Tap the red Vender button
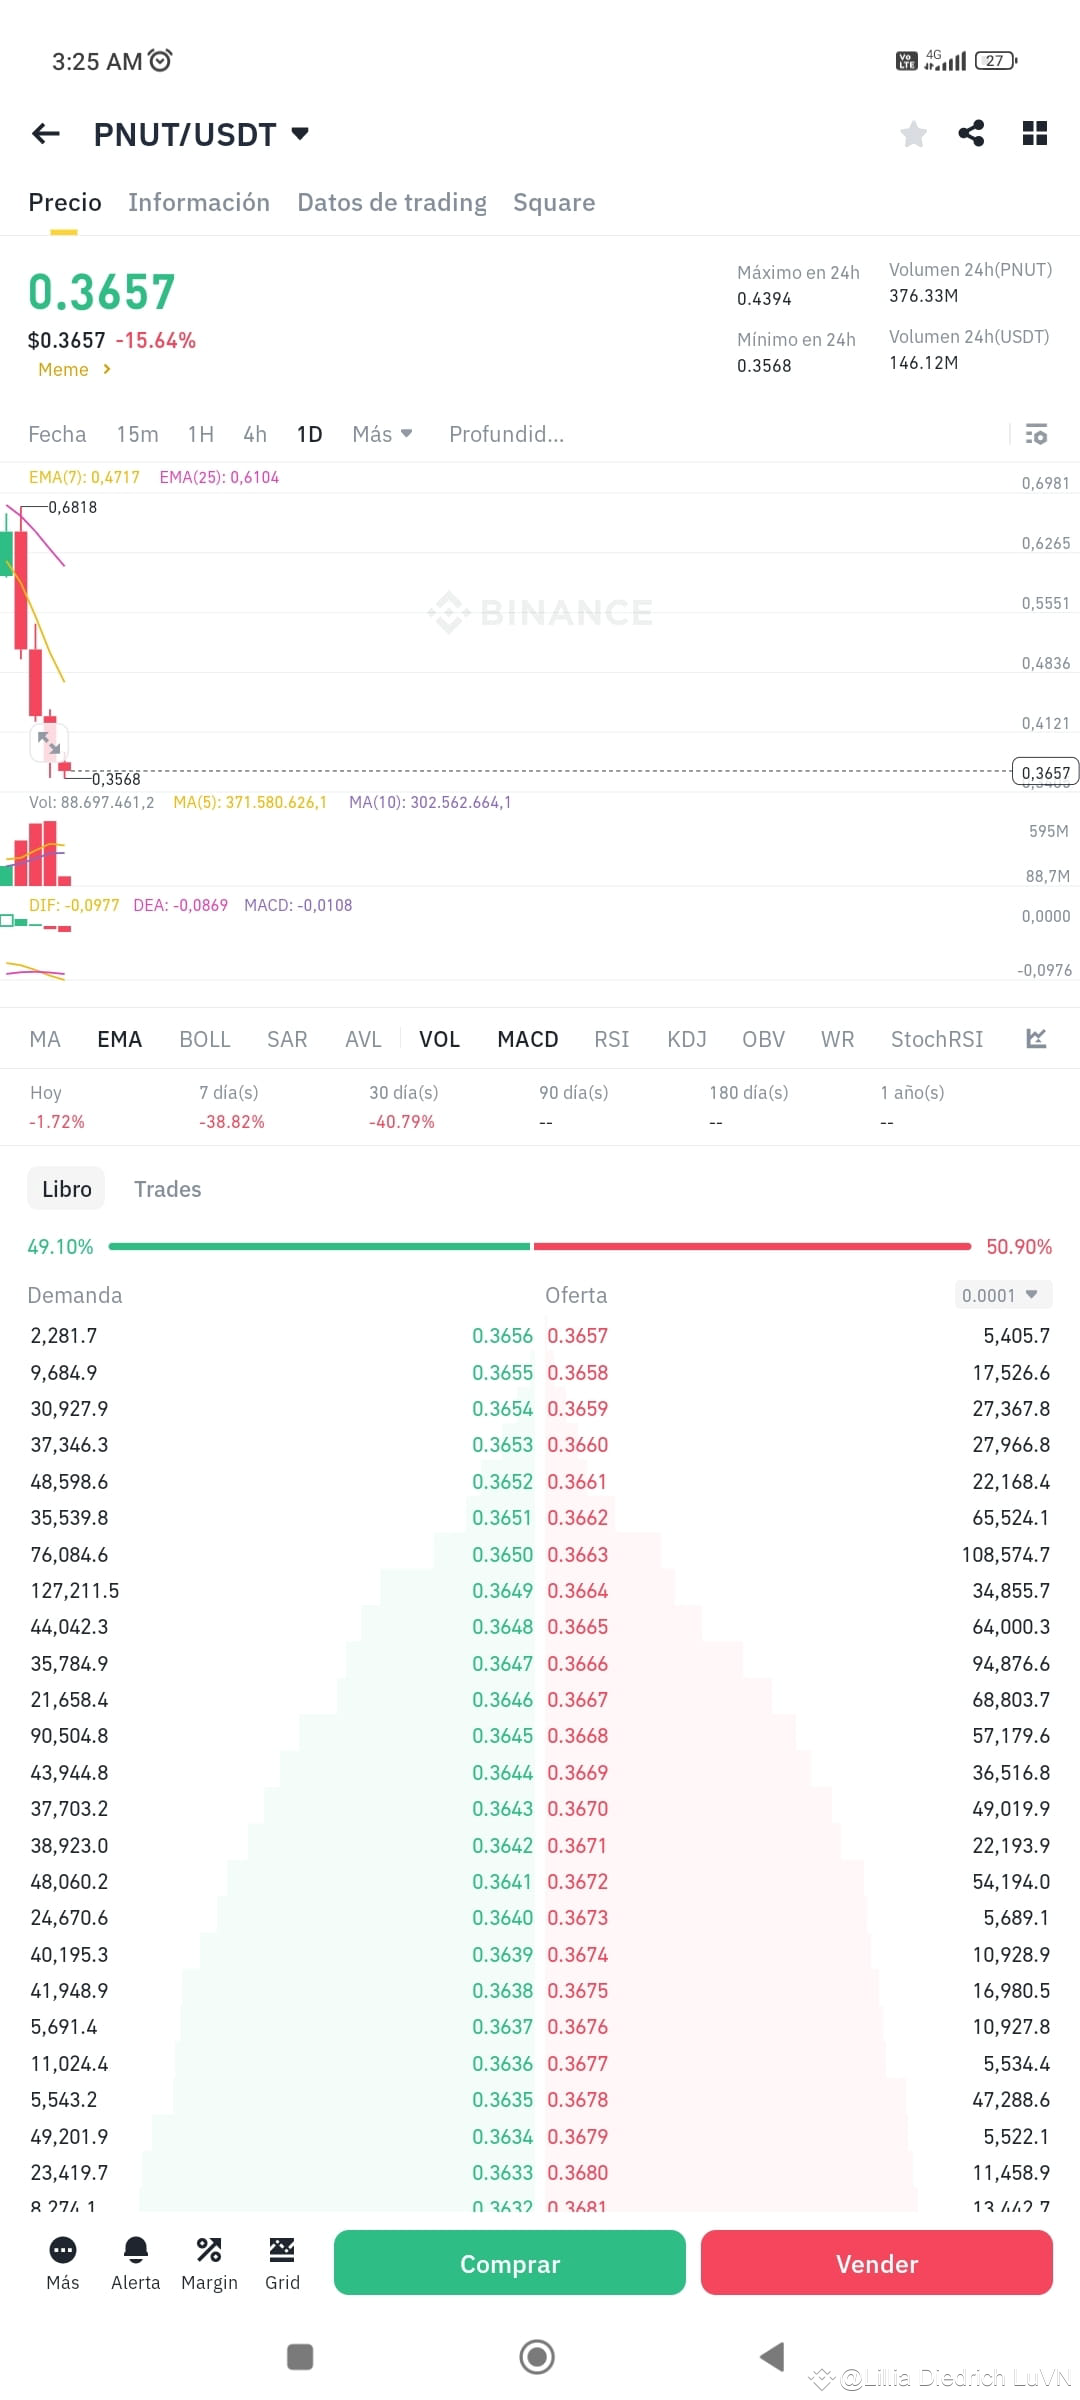 pyautogui.click(x=877, y=2264)
